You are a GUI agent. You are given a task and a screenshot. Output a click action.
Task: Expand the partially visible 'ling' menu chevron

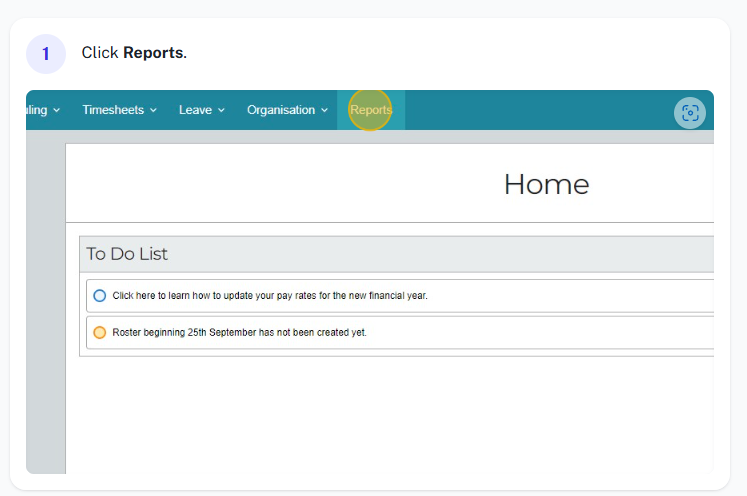57,111
